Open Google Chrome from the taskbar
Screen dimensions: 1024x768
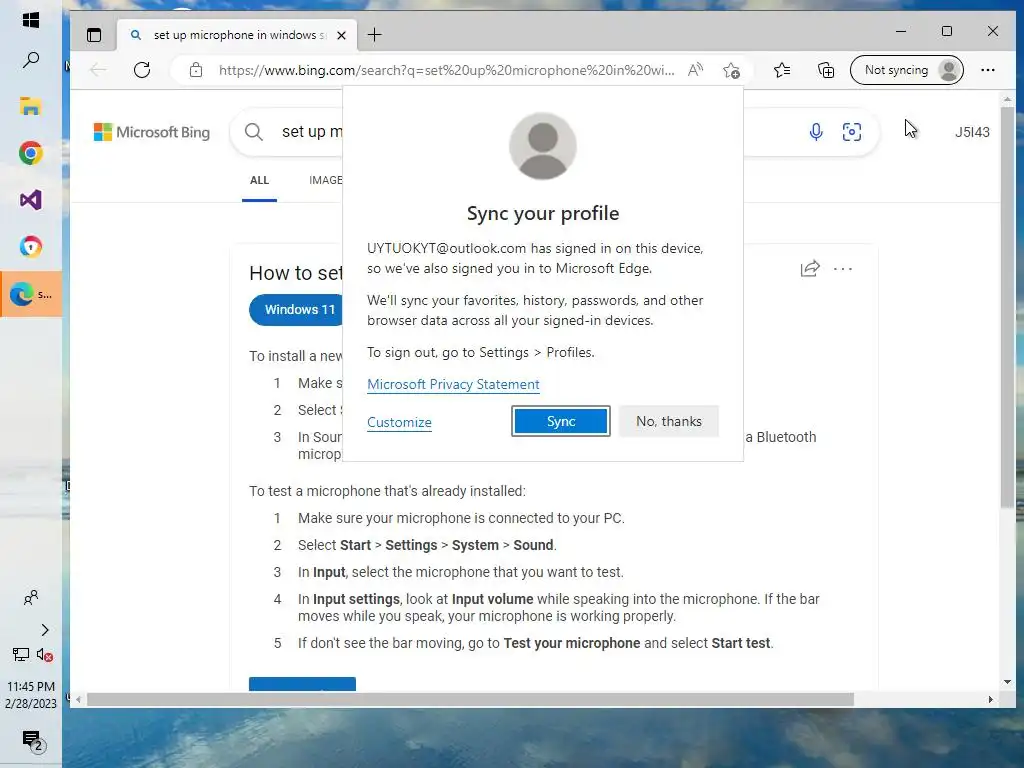pyautogui.click(x=31, y=153)
